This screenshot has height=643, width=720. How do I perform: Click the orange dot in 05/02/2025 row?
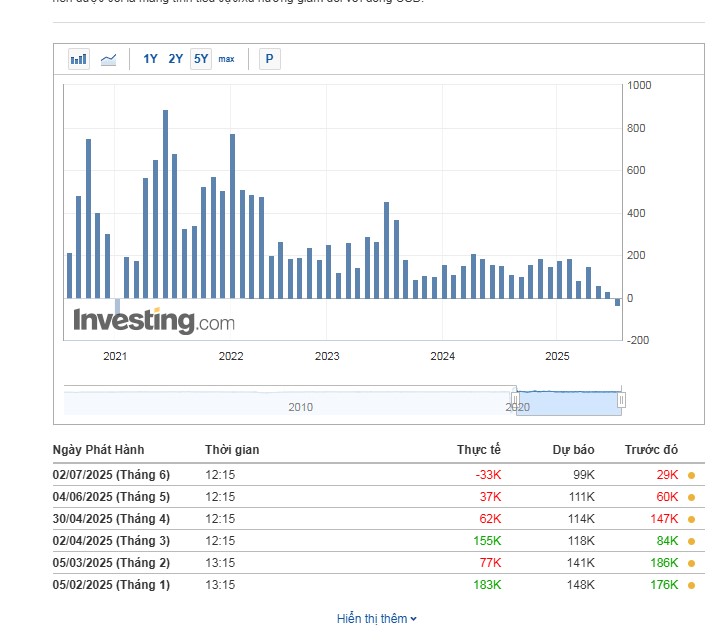[x=692, y=586]
